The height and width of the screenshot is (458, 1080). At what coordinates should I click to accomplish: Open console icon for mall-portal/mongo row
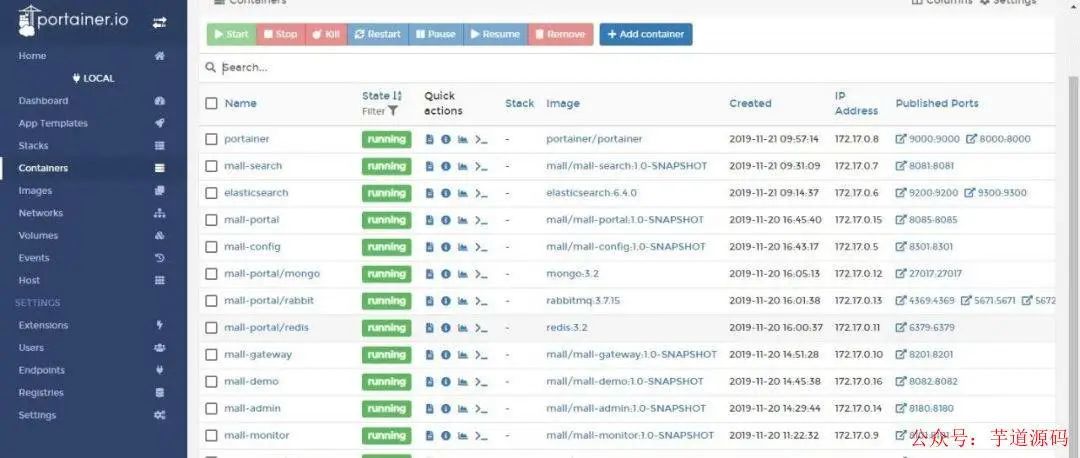(x=481, y=273)
